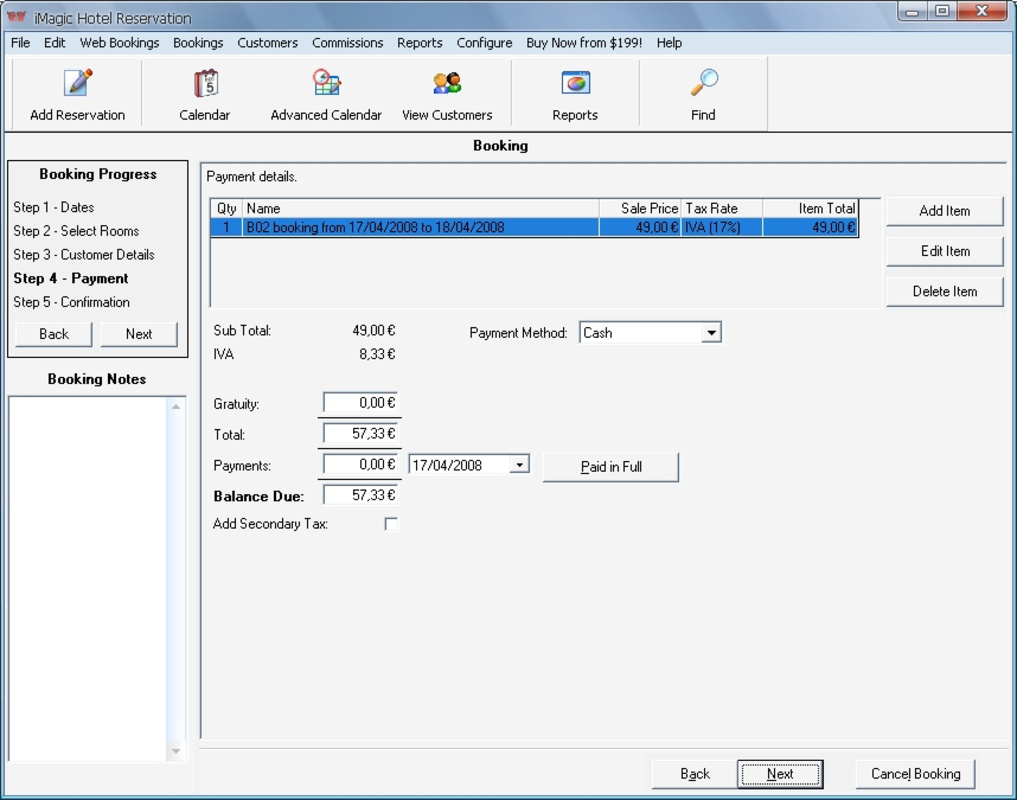Viewport: 1017px width, 800px height.
Task: Click the Name column header
Action: click(x=420, y=208)
